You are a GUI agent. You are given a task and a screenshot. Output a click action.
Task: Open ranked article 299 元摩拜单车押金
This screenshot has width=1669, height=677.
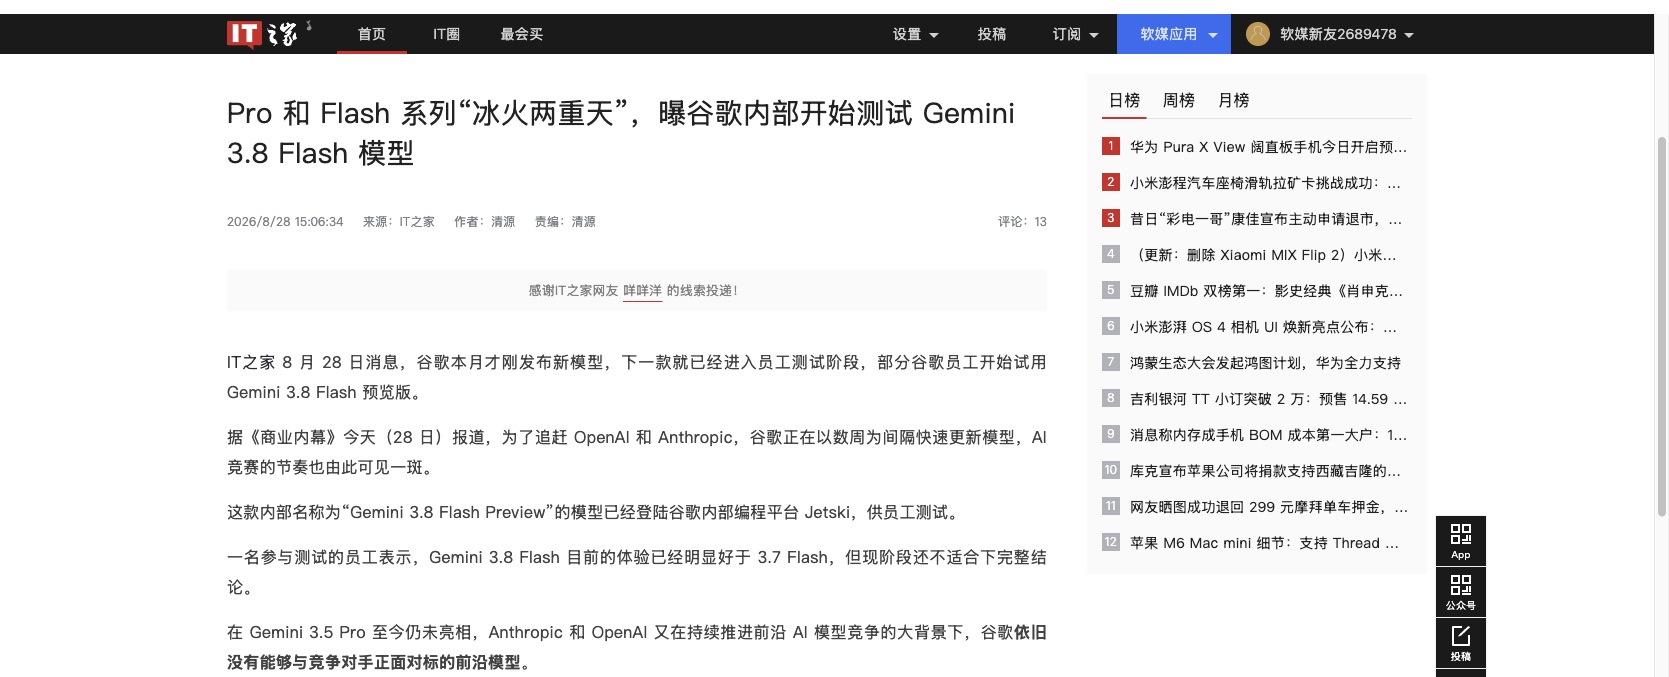coord(1269,507)
